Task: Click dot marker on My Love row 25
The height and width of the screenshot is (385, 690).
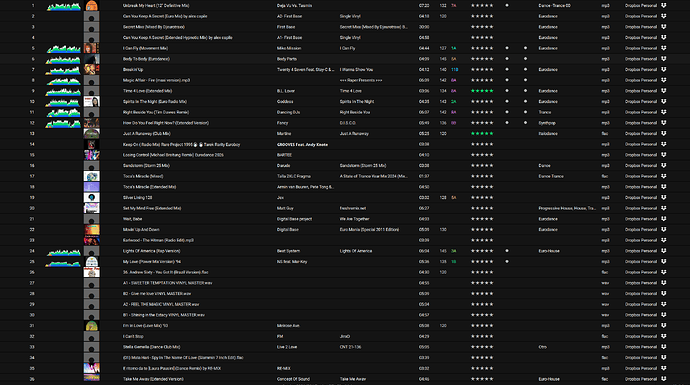Action: (x=507, y=262)
